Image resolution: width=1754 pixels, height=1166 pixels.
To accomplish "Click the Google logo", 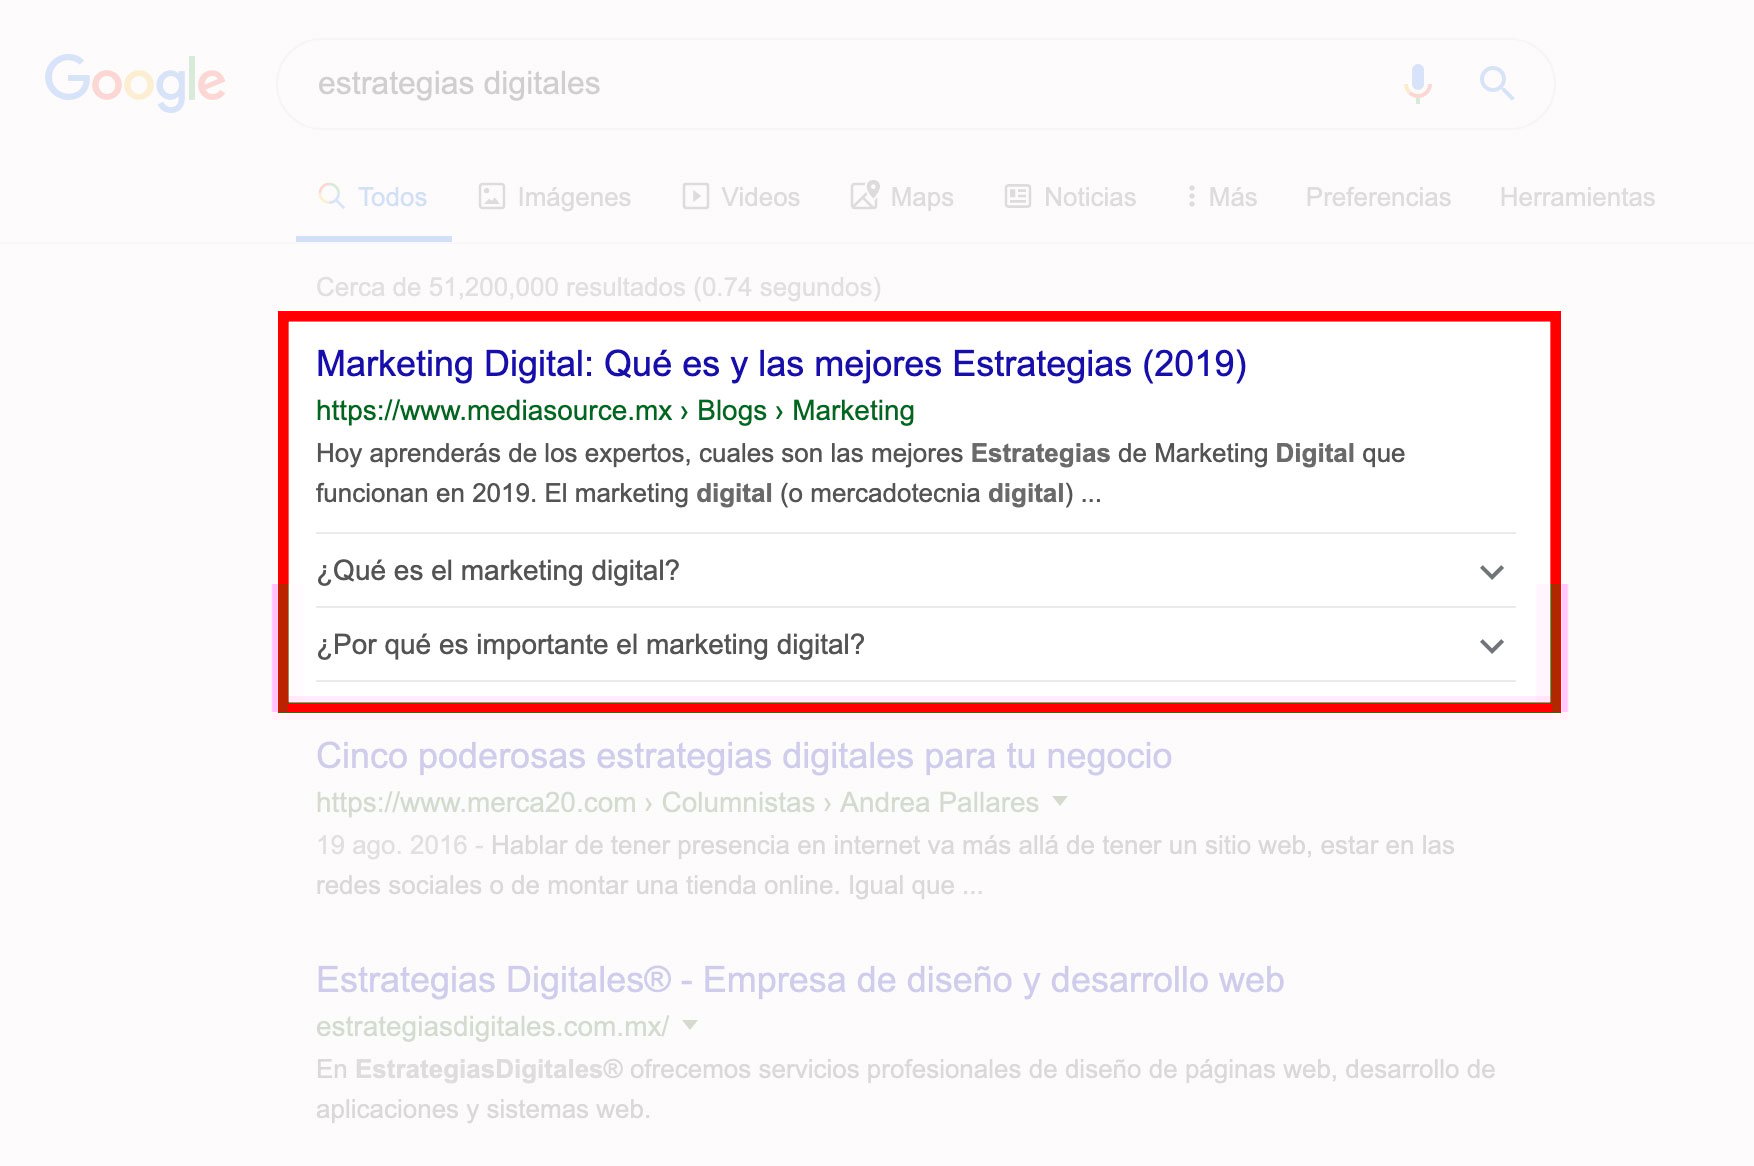I will click(135, 82).
